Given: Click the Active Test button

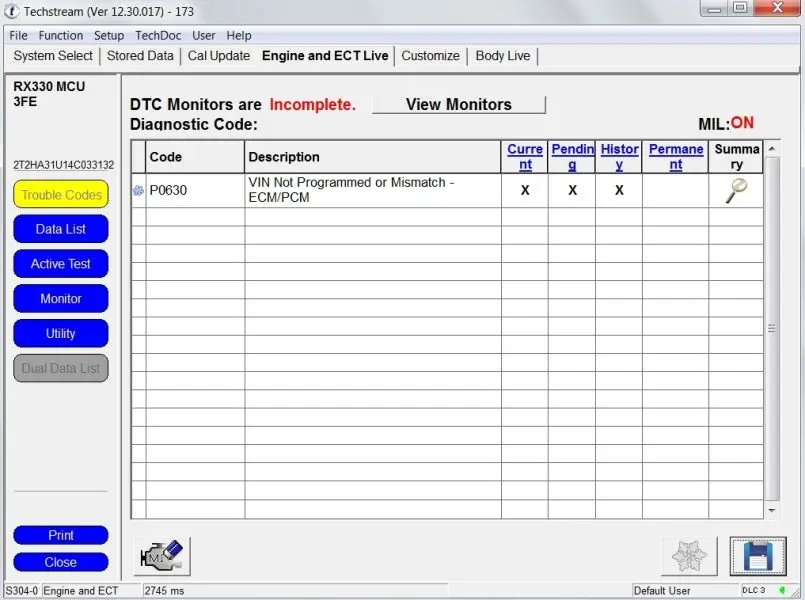Looking at the screenshot, I should tap(61, 264).
